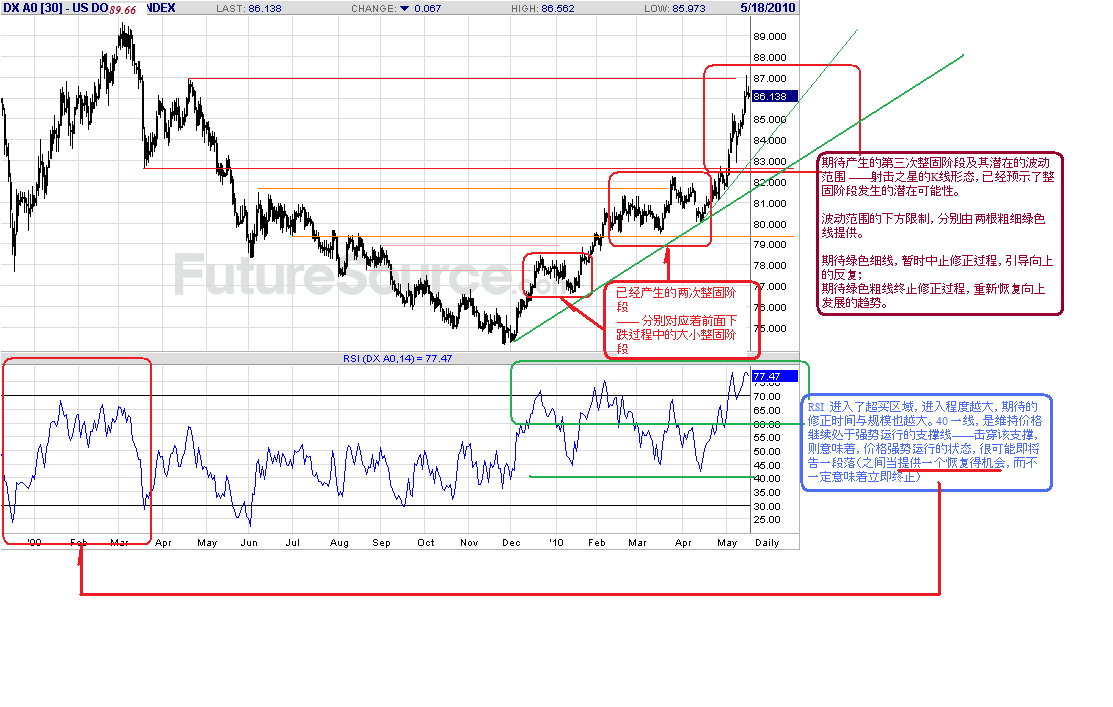1113x707 pixels.
Task: Click the Jun month label on time axis
Action: (249, 543)
